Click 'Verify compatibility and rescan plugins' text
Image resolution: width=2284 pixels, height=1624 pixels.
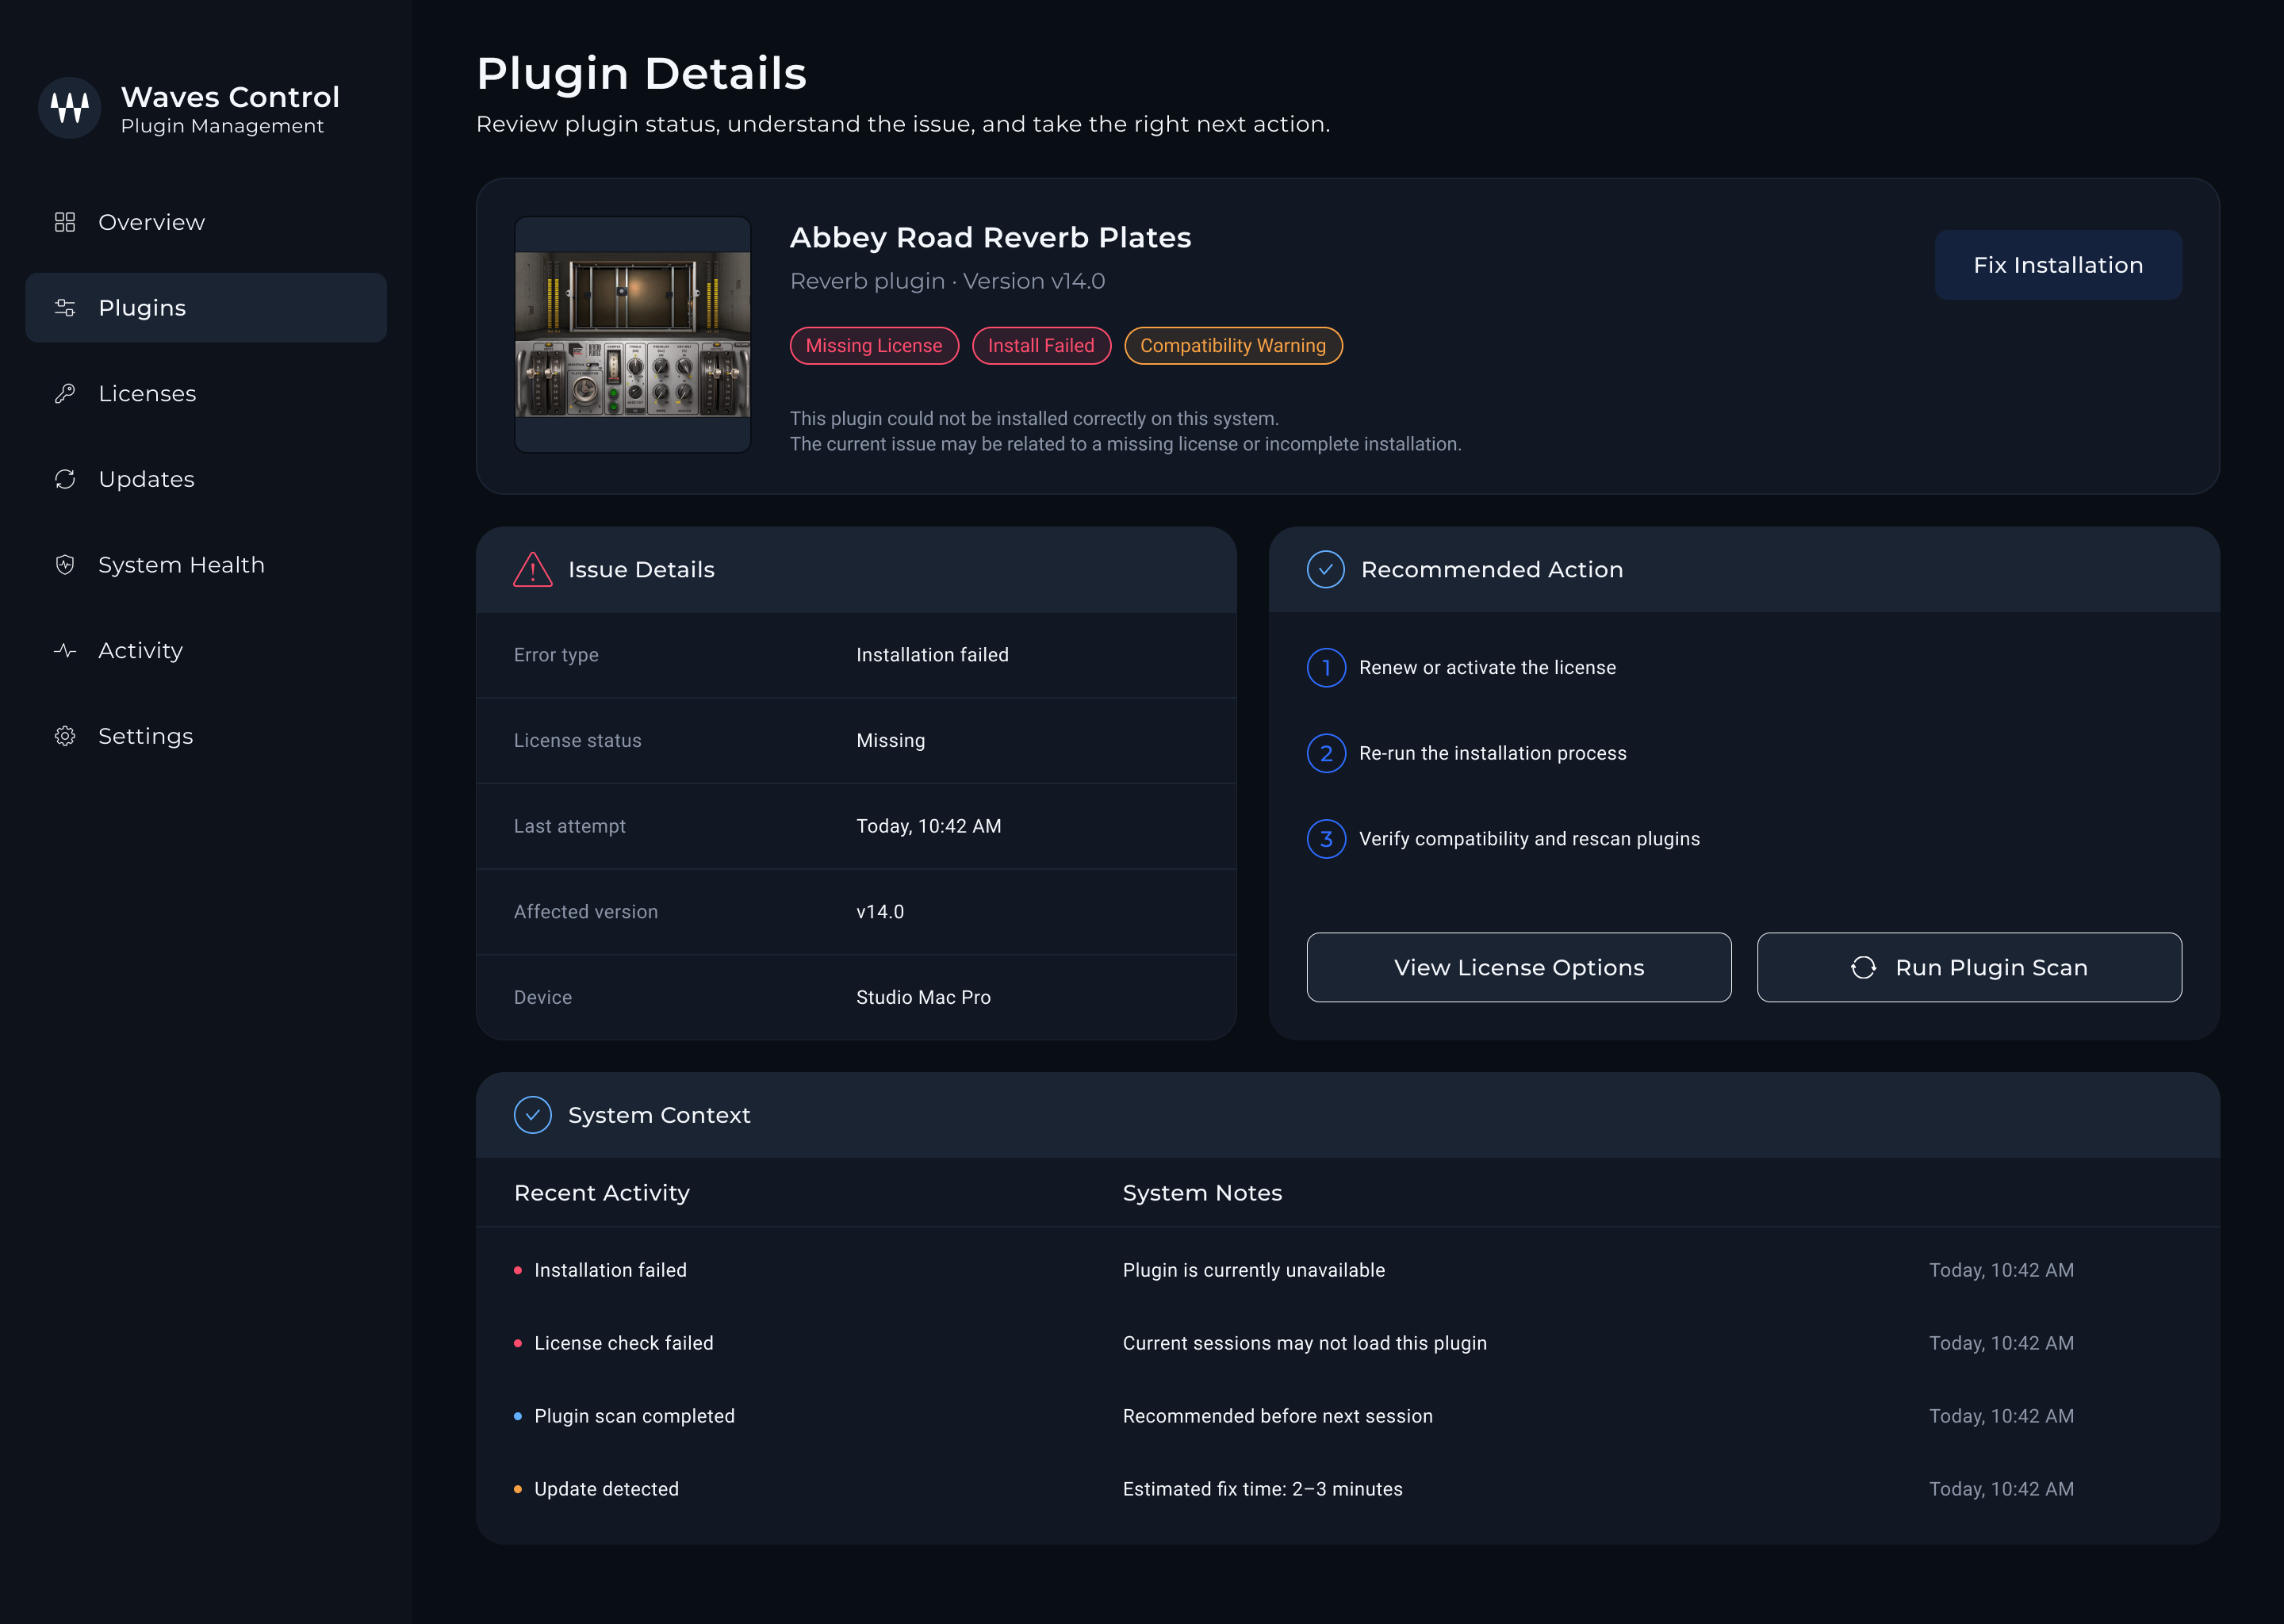point(1529,839)
